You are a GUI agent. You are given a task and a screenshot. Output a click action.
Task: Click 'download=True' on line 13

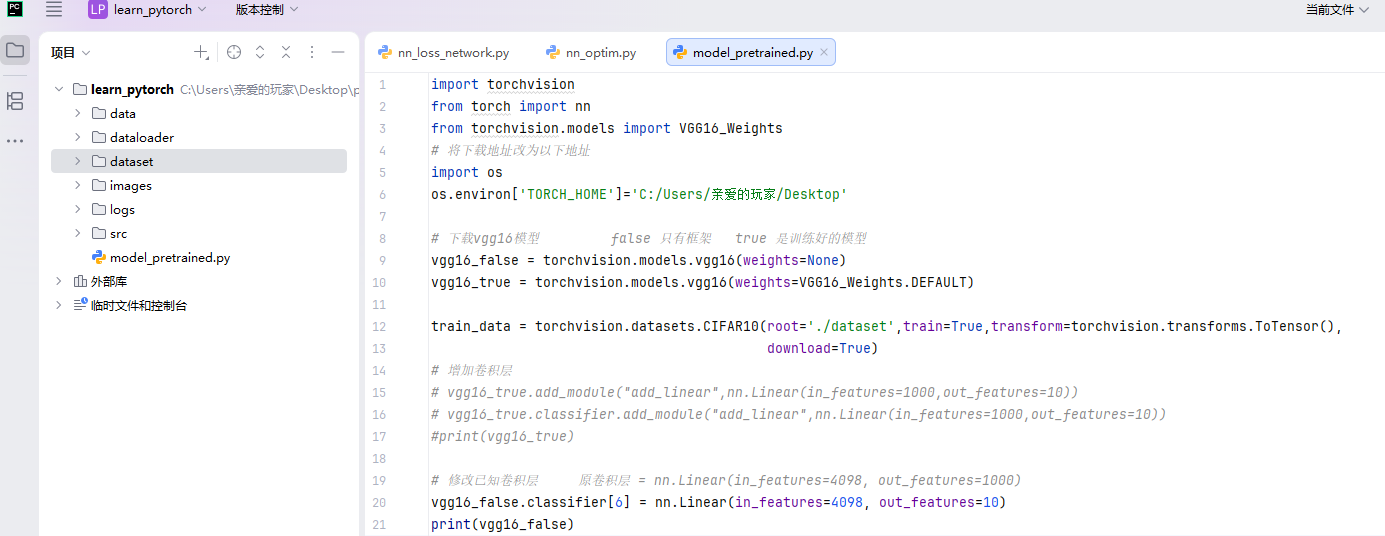click(x=819, y=348)
